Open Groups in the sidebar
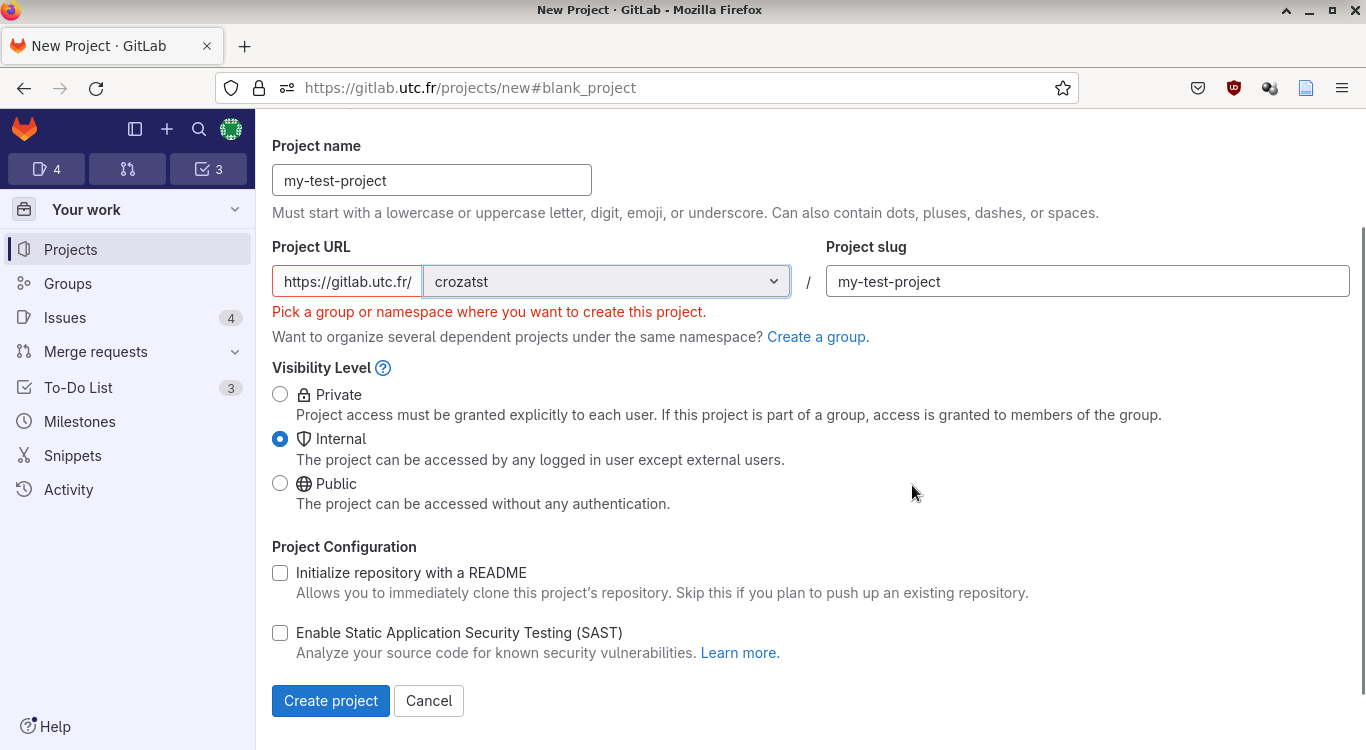The width and height of the screenshot is (1366, 750). tap(68, 284)
